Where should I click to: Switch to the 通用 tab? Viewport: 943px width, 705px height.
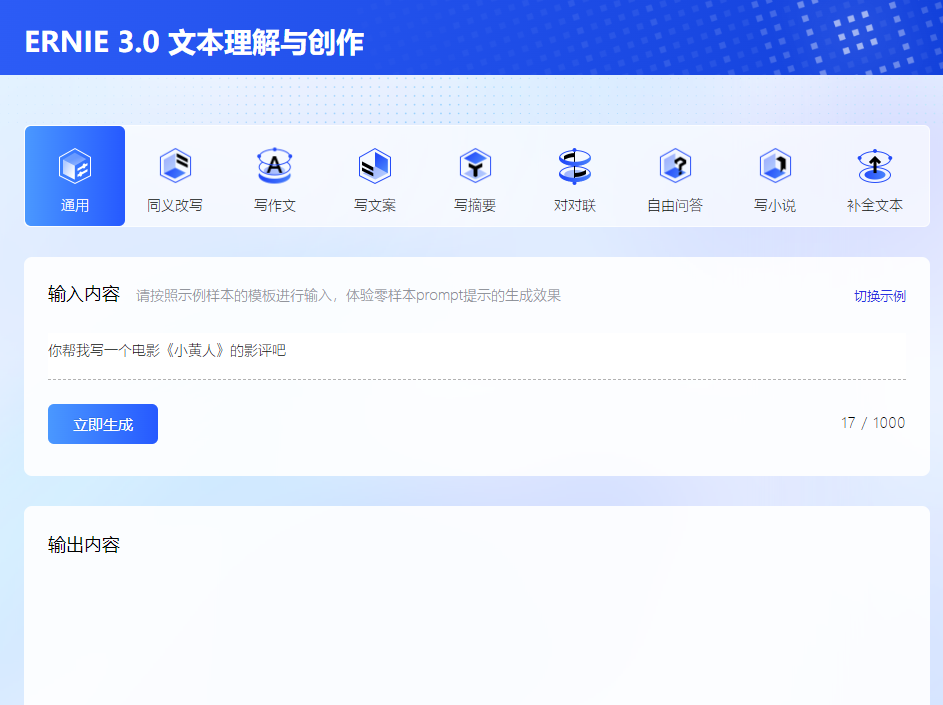pyautogui.click(x=74, y=176)
